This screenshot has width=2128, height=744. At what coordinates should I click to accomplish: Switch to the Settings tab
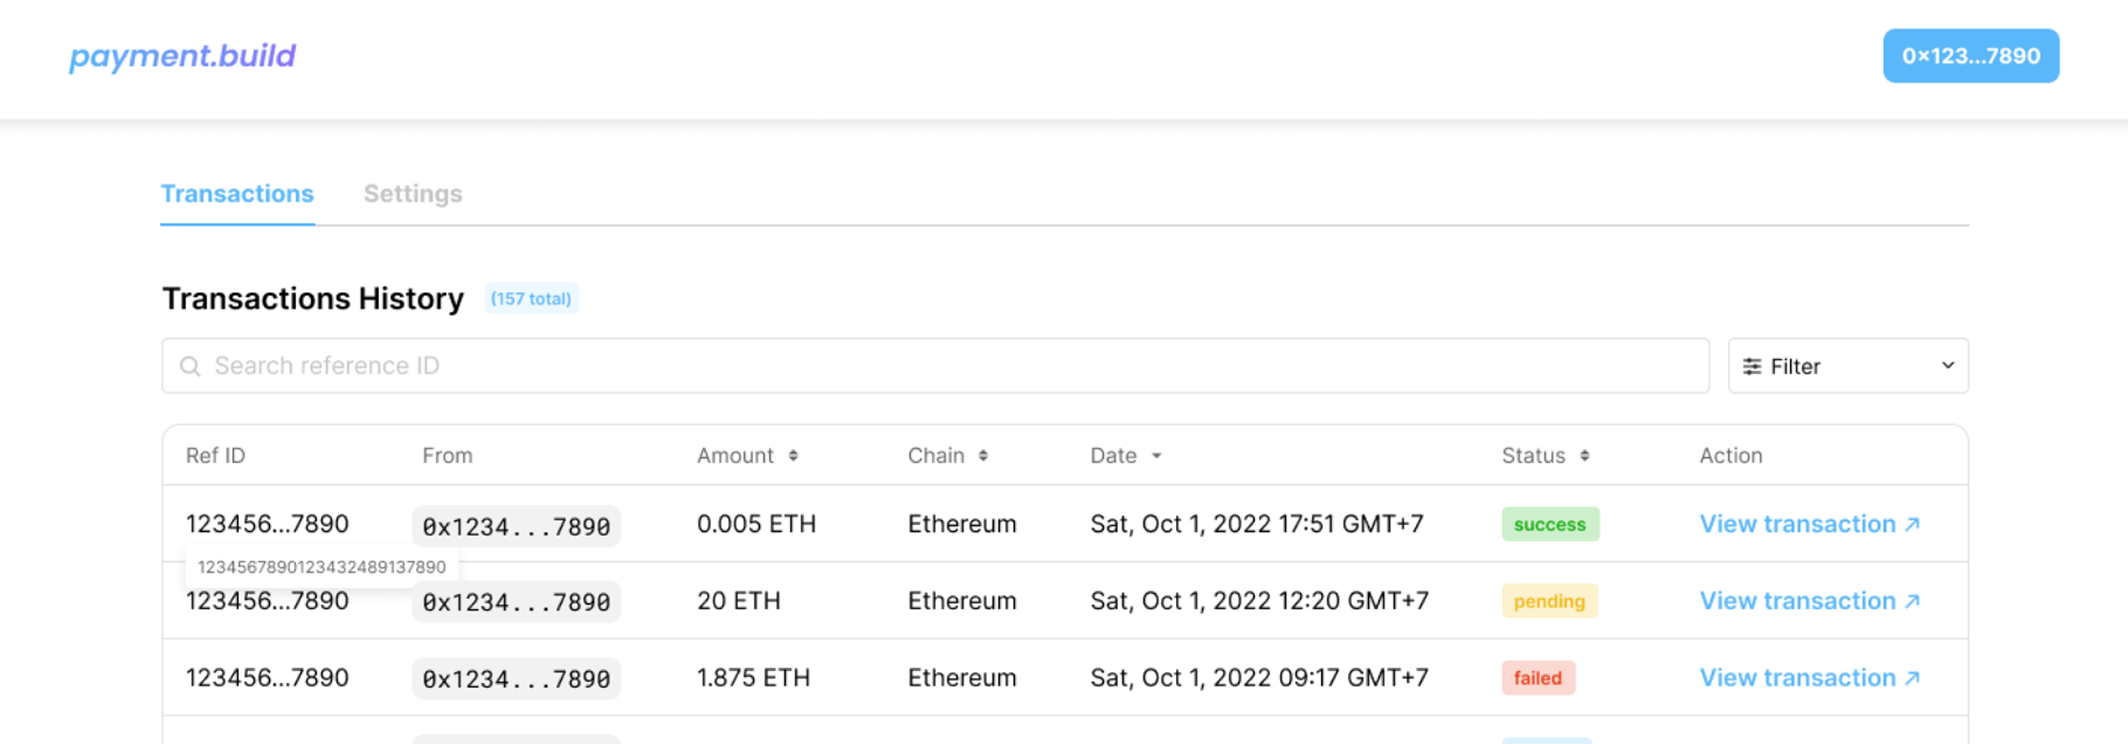tap(412, 194)
